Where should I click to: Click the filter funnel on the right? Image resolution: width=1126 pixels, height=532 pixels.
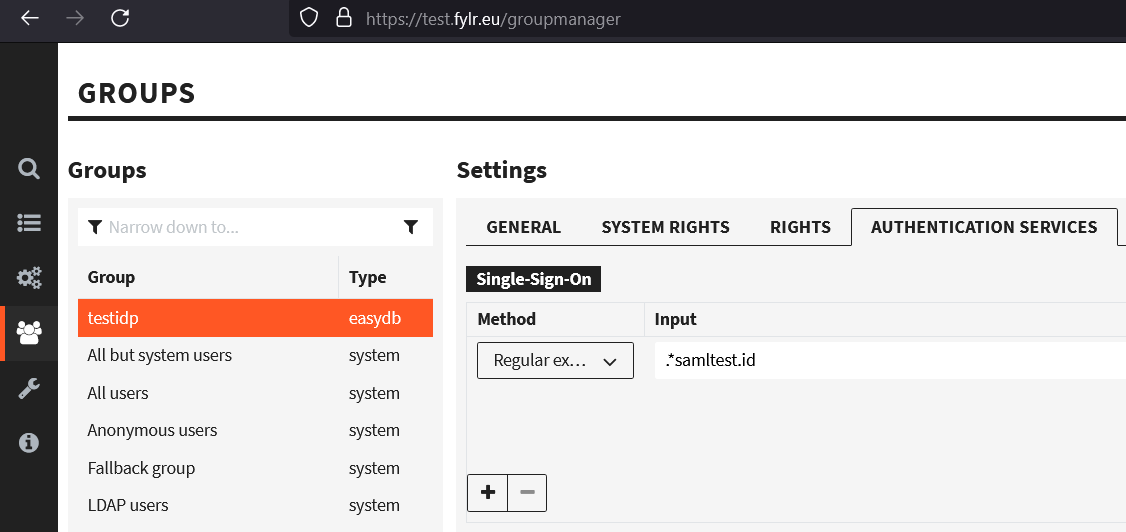coord(411,227)
